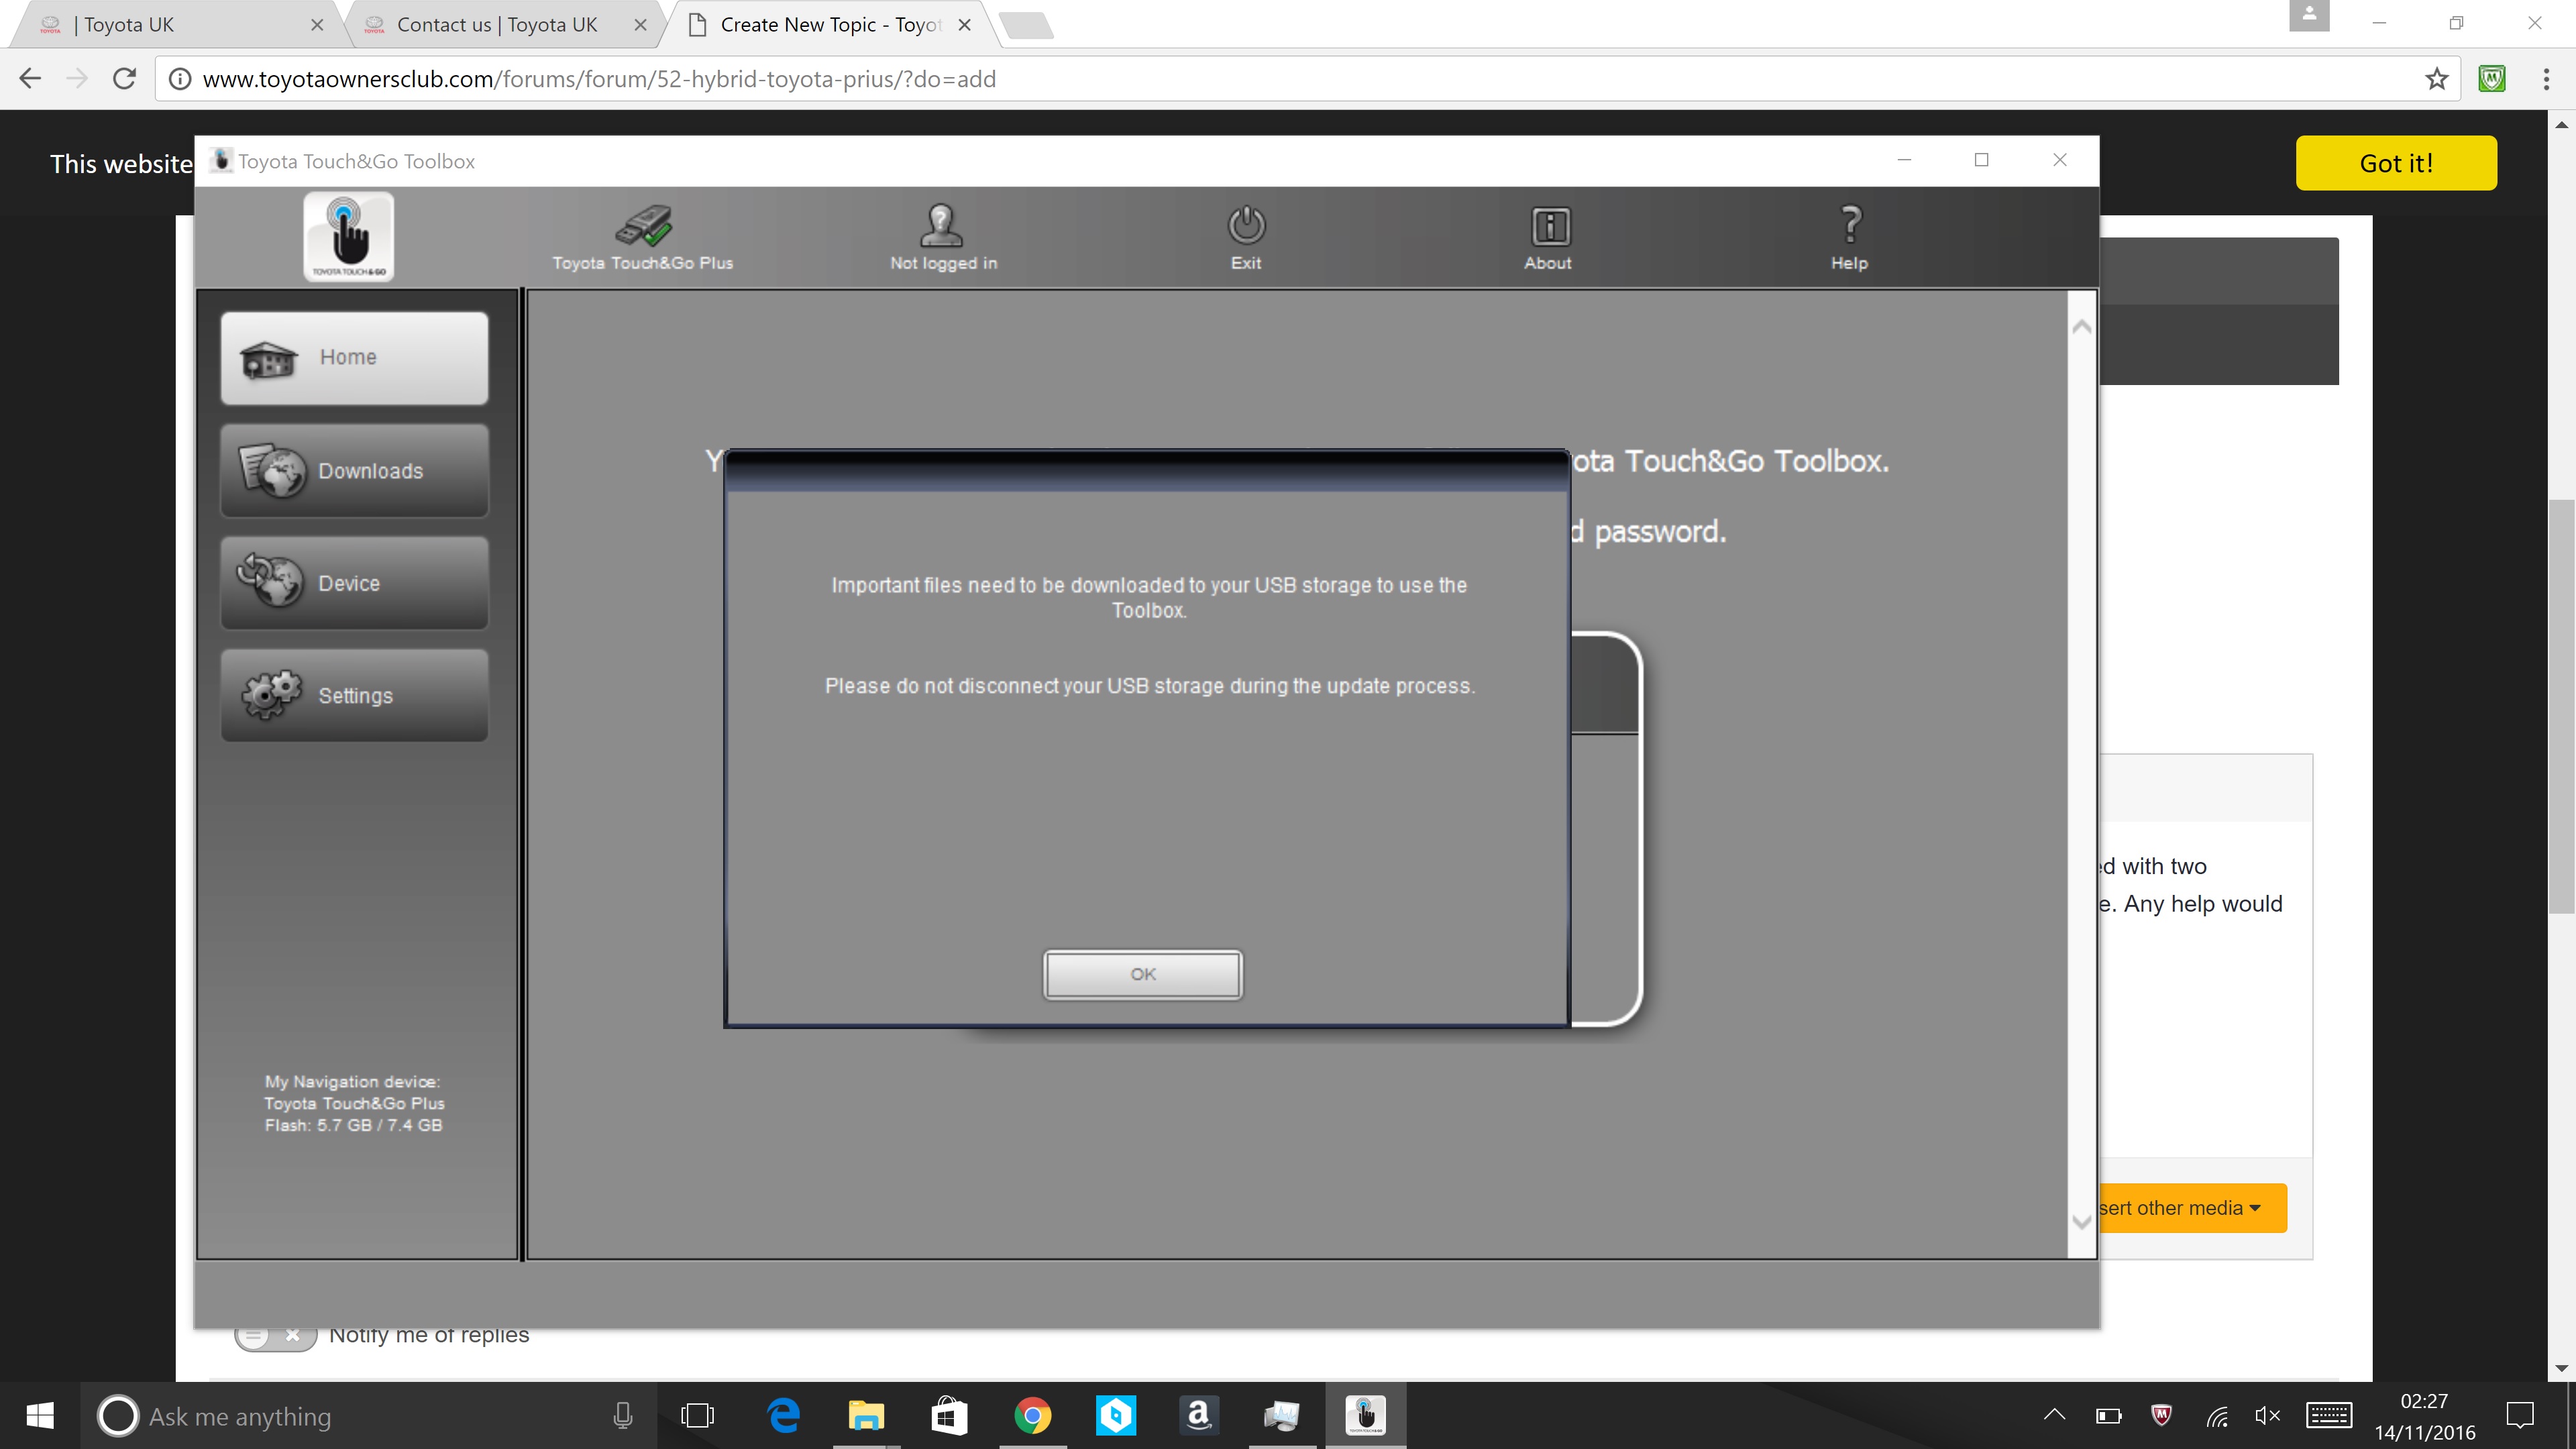2576x1449 pixels.
Task: Confirm the USB storage dialog with OK
Action: coord(1142,974)
